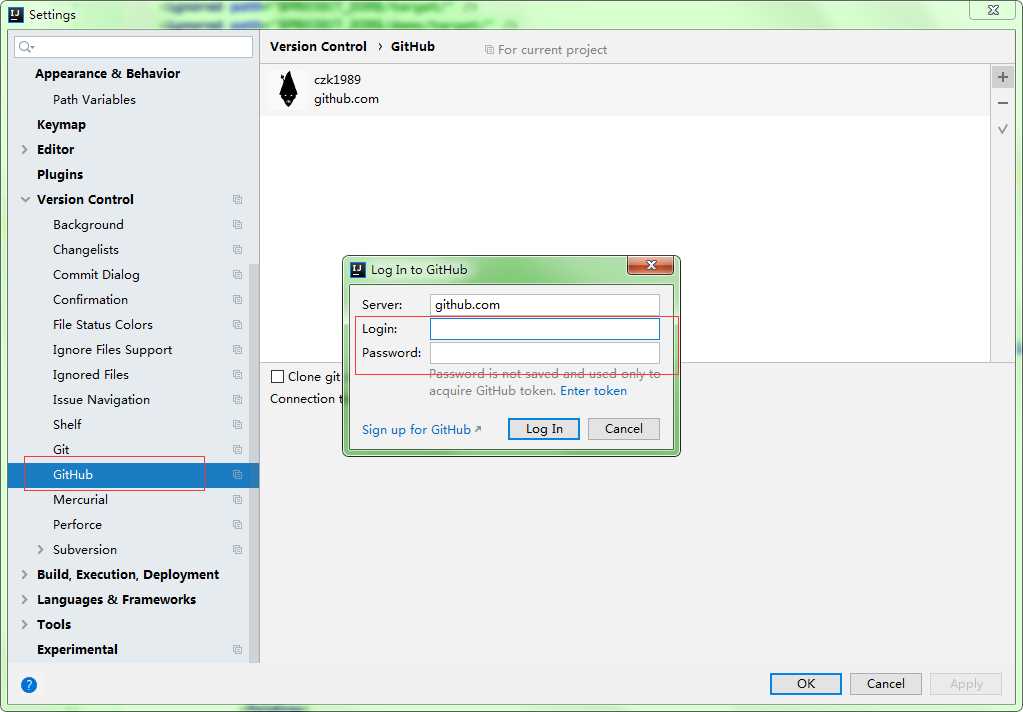The image size is (1023, 712).
Task: Collapse the Version Control section
Action: pyautogui.click(x=25, y=200)
